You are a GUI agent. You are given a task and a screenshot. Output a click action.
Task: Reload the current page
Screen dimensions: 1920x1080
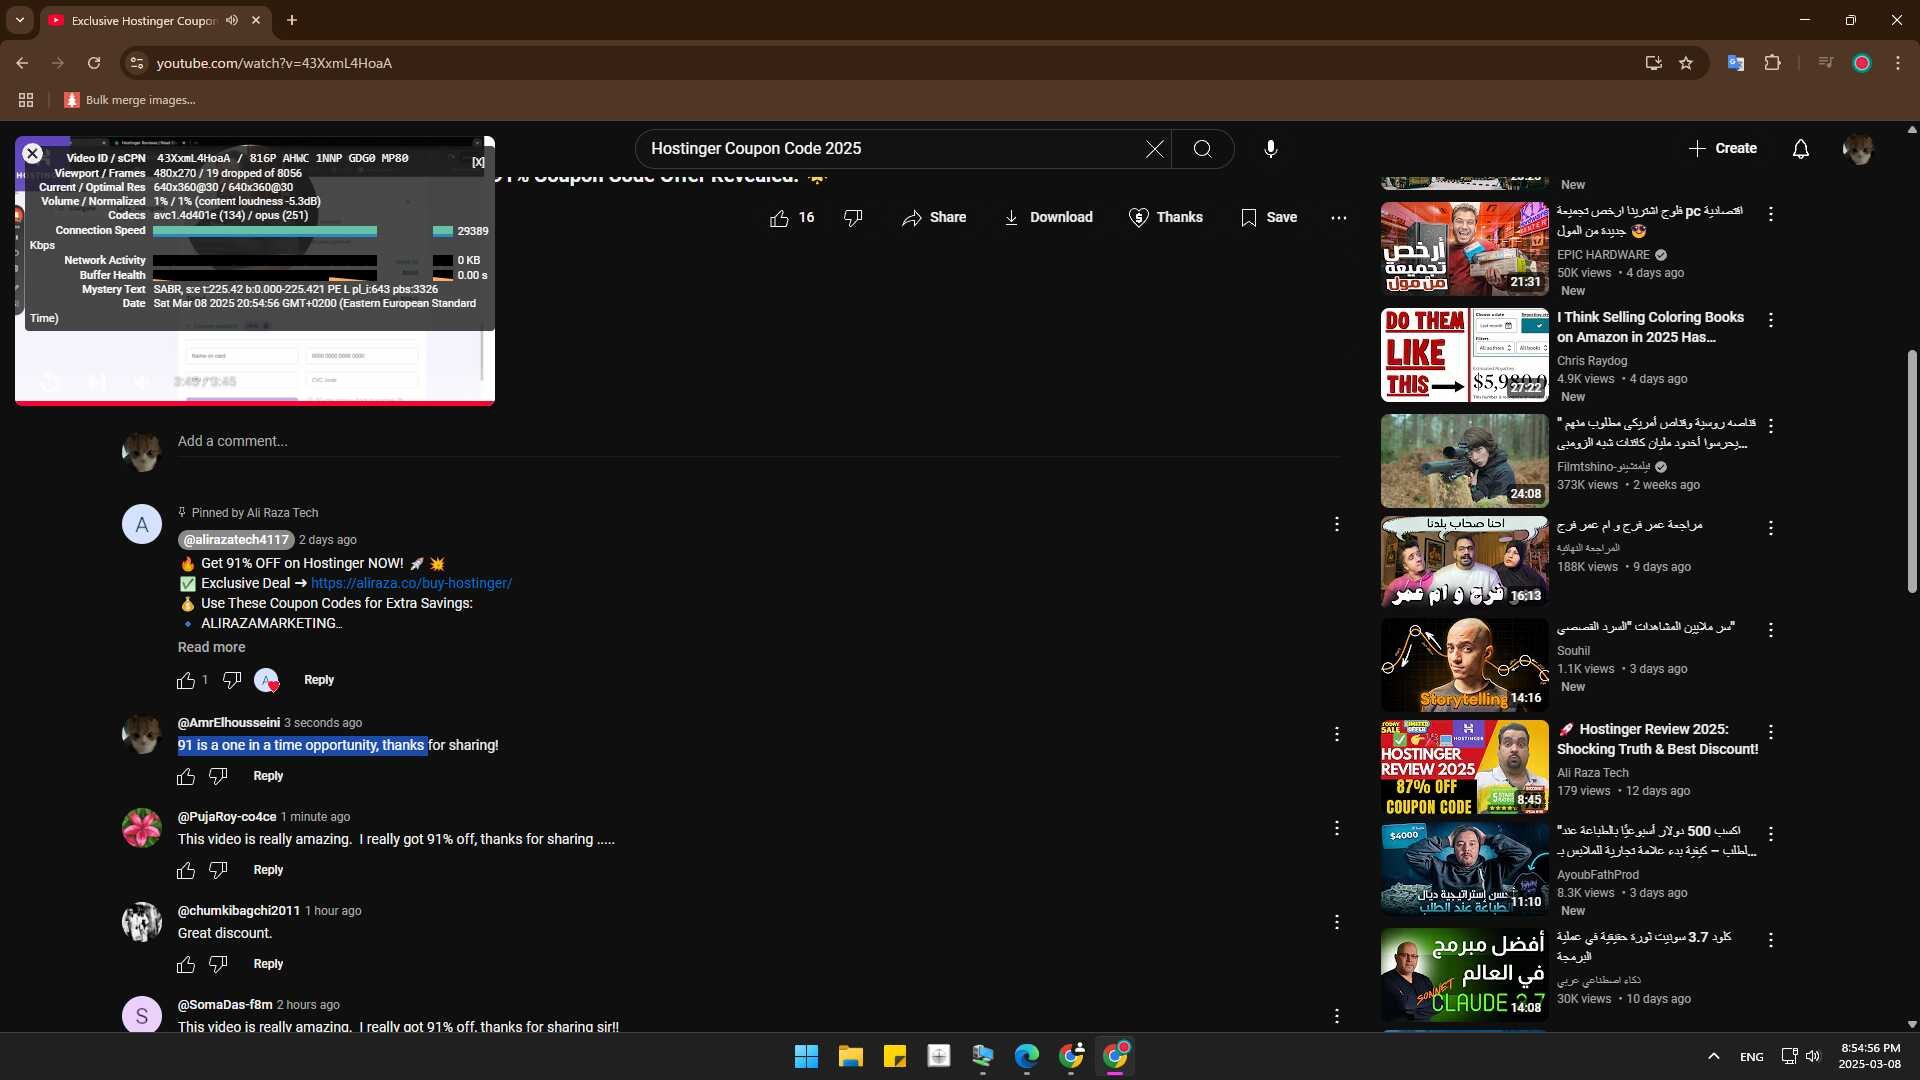(x=94, y=63)
